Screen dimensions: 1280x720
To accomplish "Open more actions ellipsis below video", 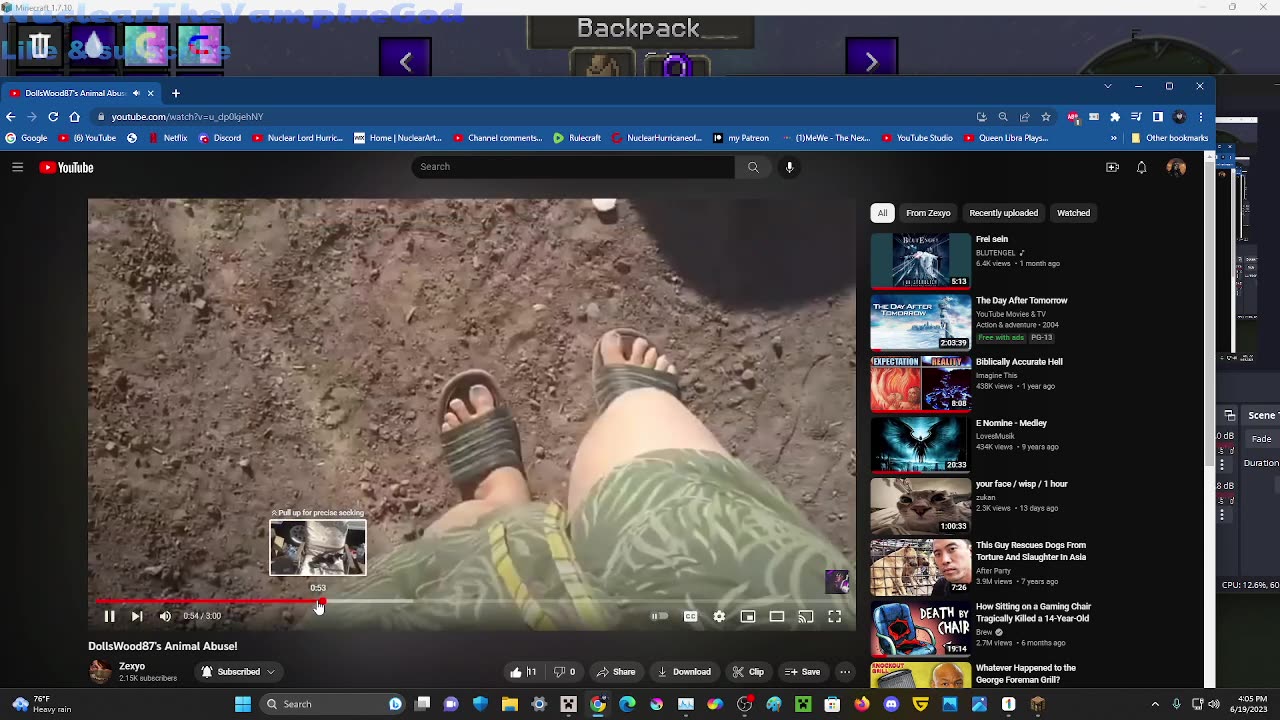I will tap(845, 672).
